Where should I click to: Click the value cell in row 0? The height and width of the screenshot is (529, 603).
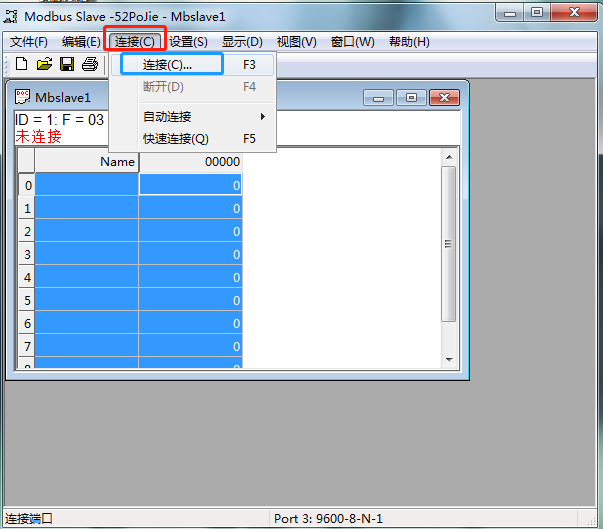click(190, 185)
